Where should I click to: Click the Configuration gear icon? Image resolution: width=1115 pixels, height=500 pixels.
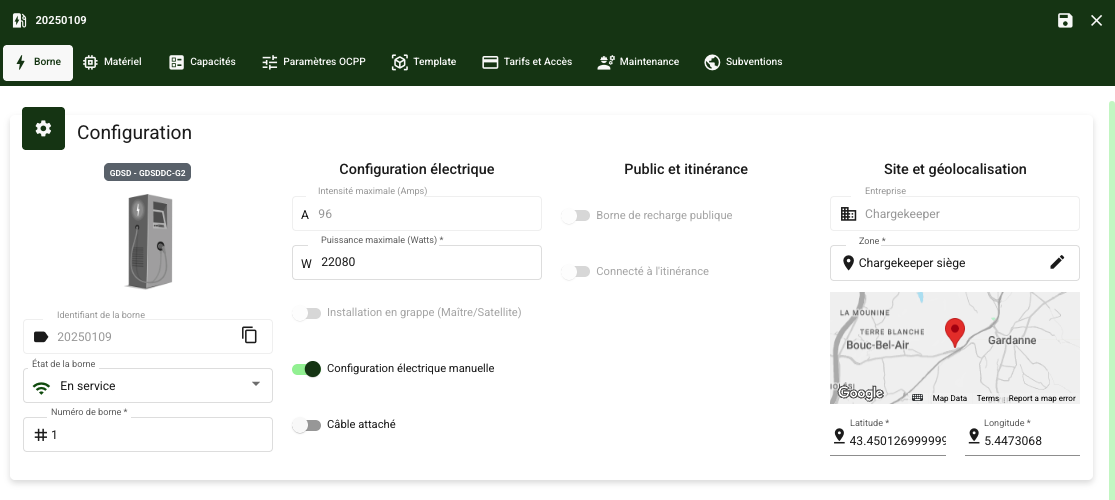(43, 128)
